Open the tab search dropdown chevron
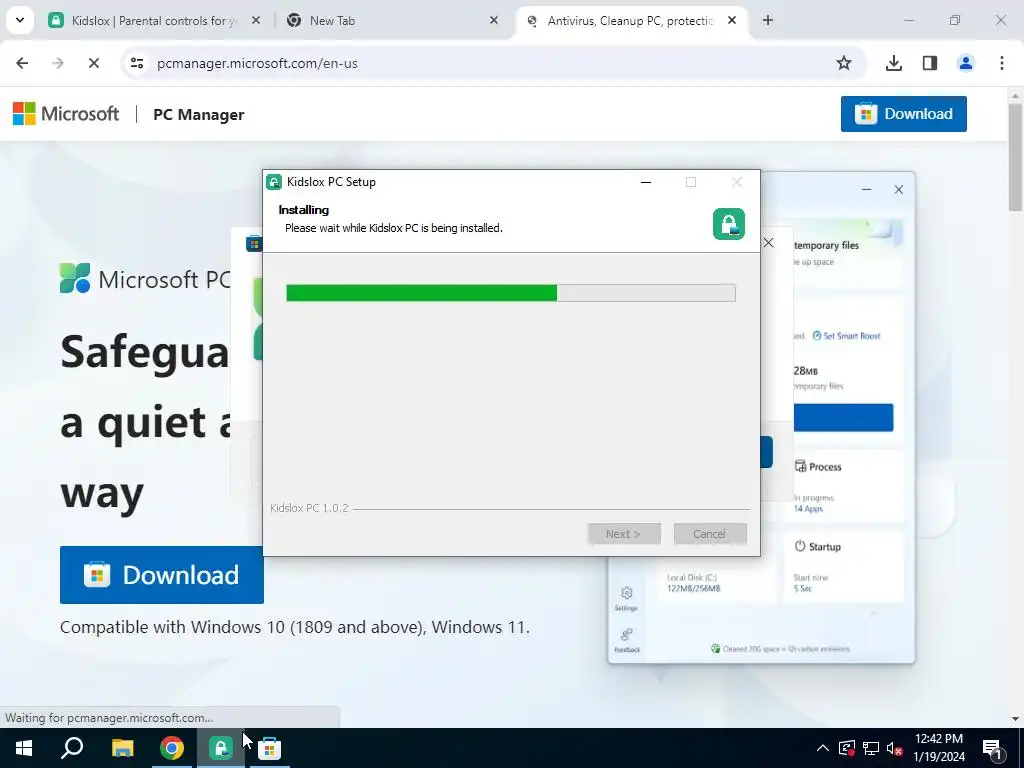Screen dimensions: 1024x768 click(20, 20)
